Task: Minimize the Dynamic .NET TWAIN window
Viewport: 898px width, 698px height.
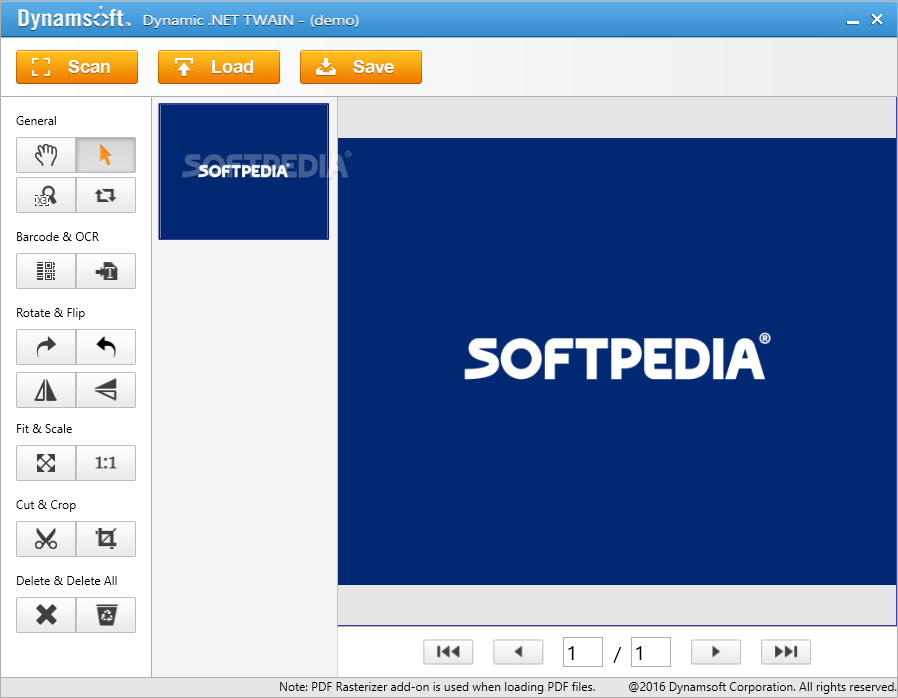Action: tap(853, 21)
